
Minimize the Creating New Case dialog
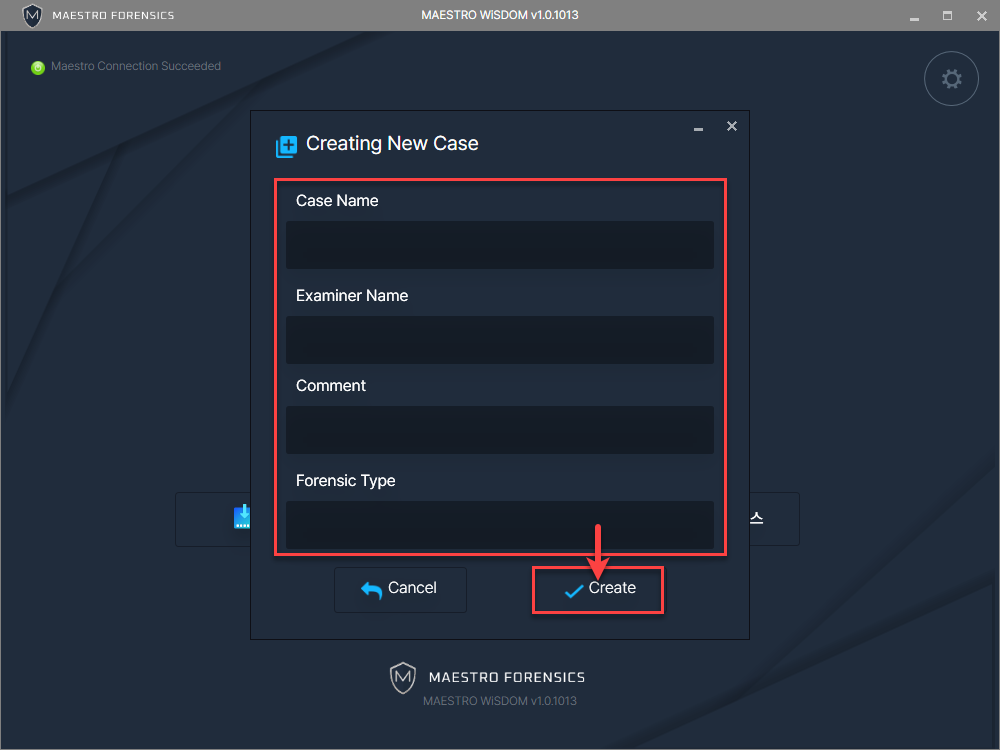click(698, 128)
